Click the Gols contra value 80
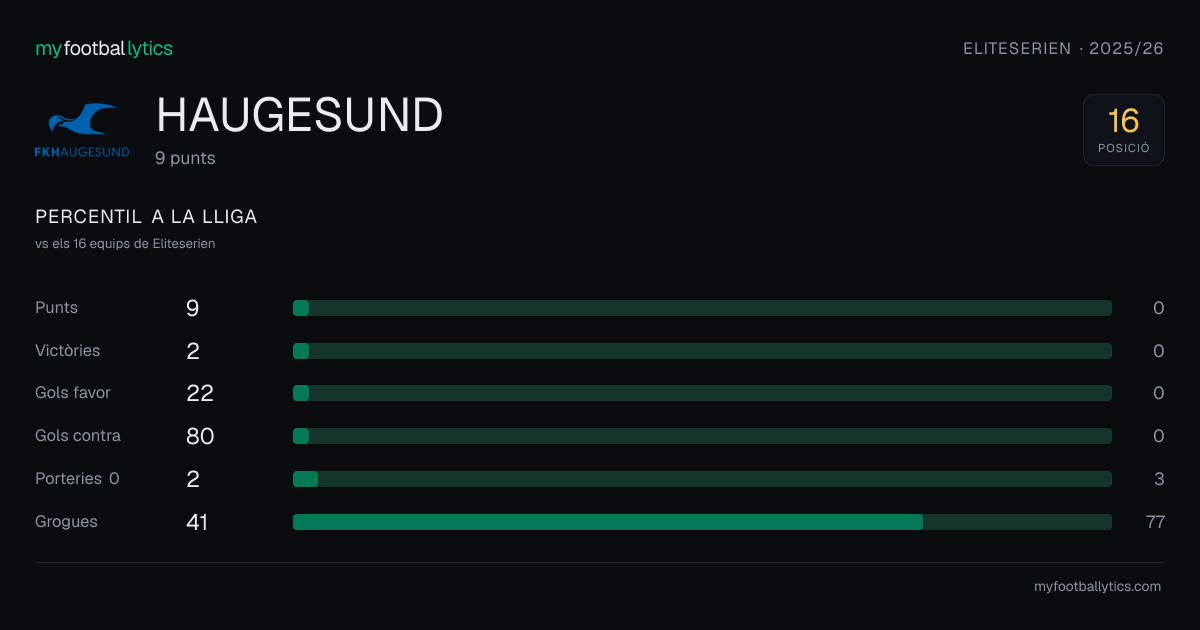Screen dimensions: 1200x630 point(200,436)
